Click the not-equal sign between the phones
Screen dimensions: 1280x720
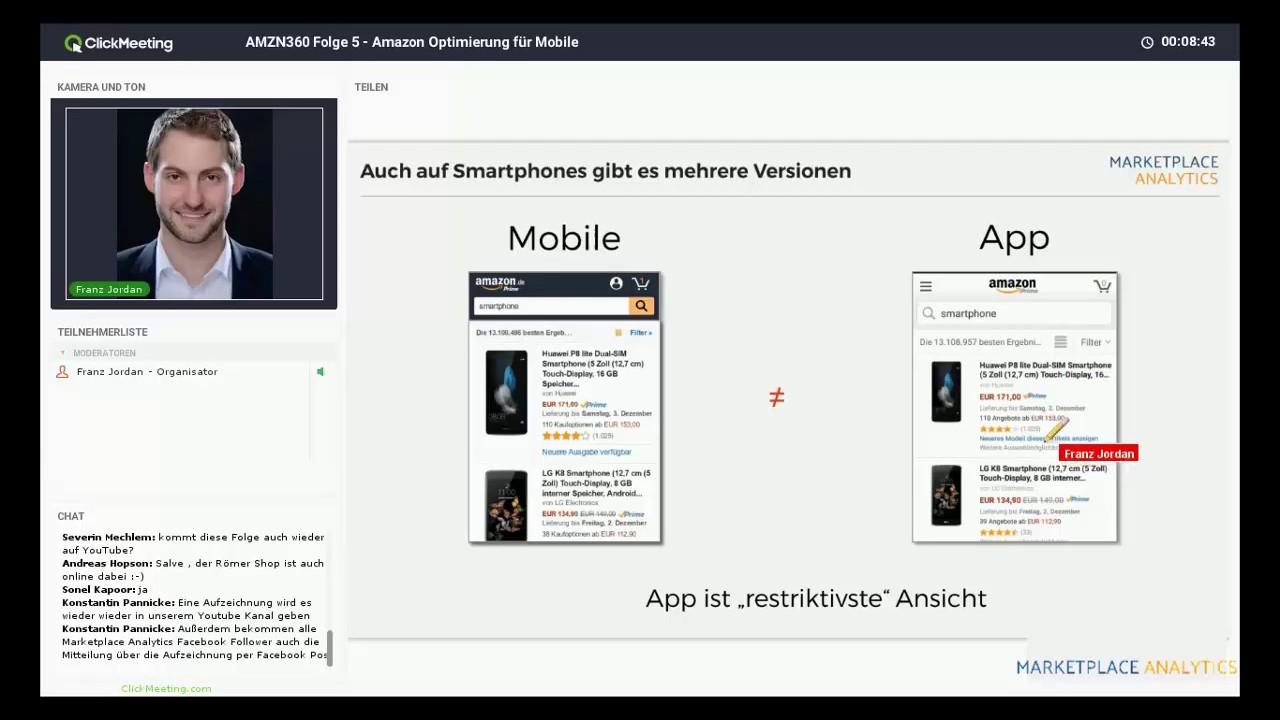tap(777, 398)
